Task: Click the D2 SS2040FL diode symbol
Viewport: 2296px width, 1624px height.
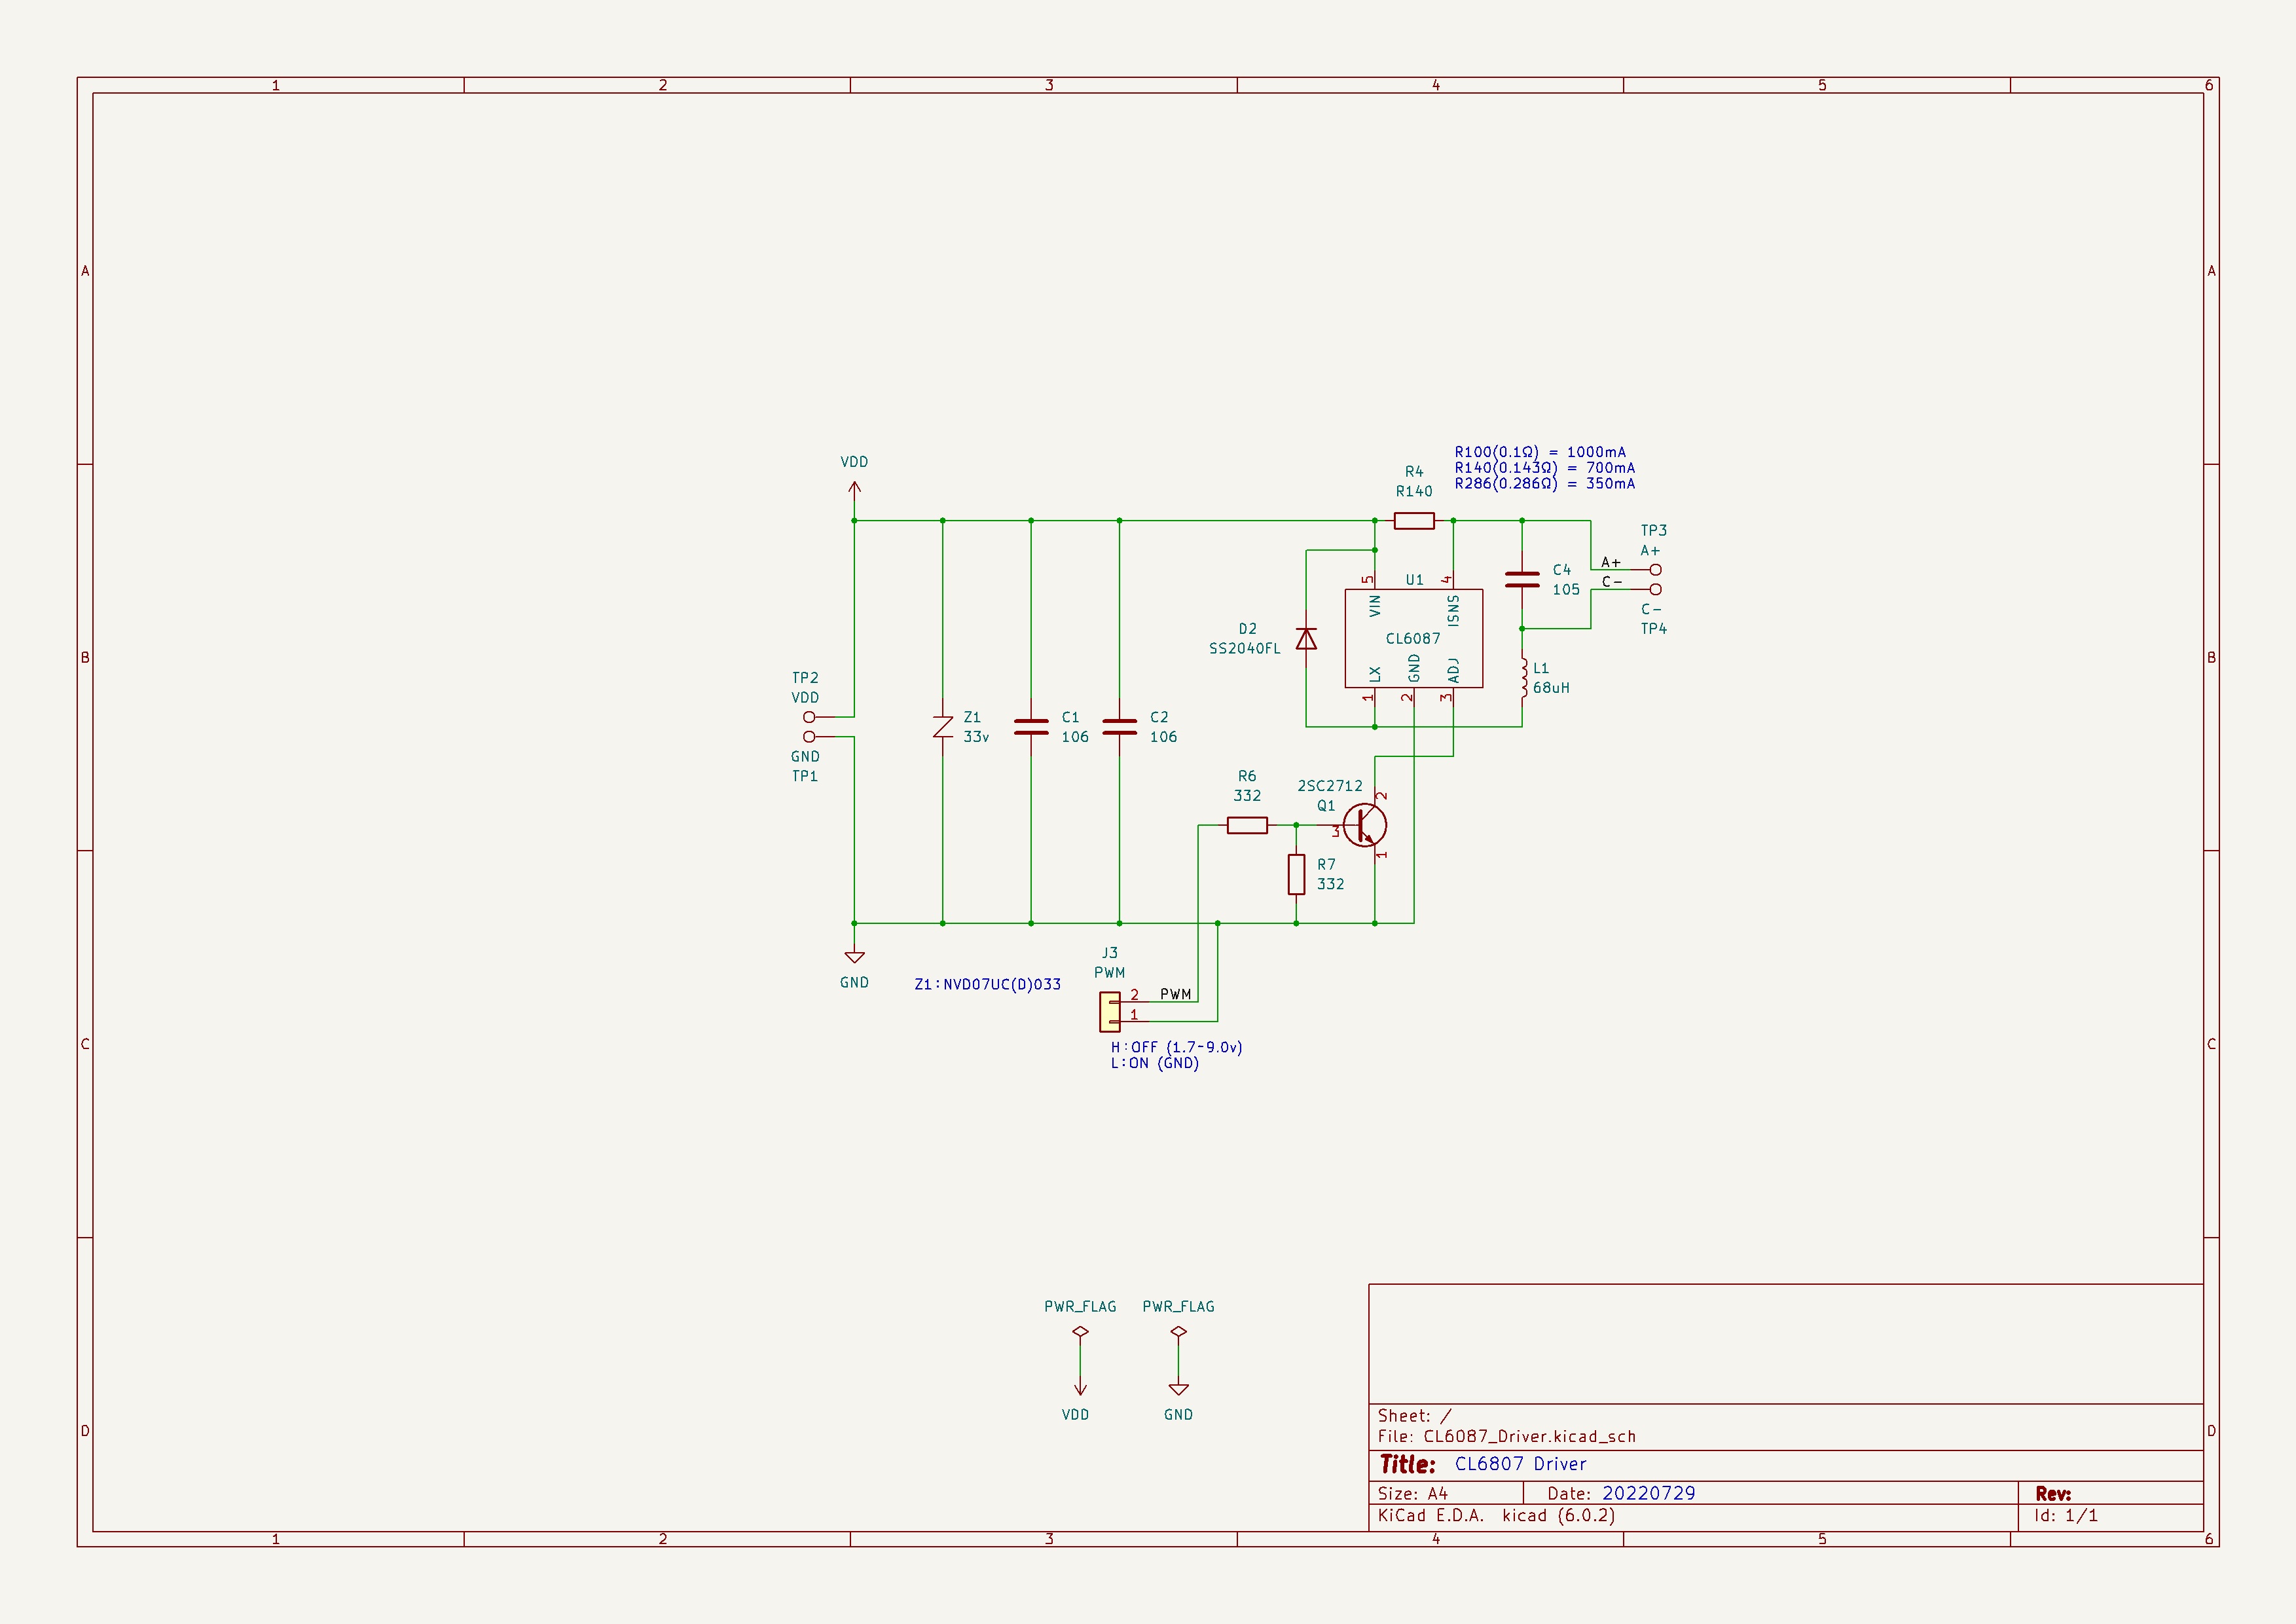Action: 1306,638
